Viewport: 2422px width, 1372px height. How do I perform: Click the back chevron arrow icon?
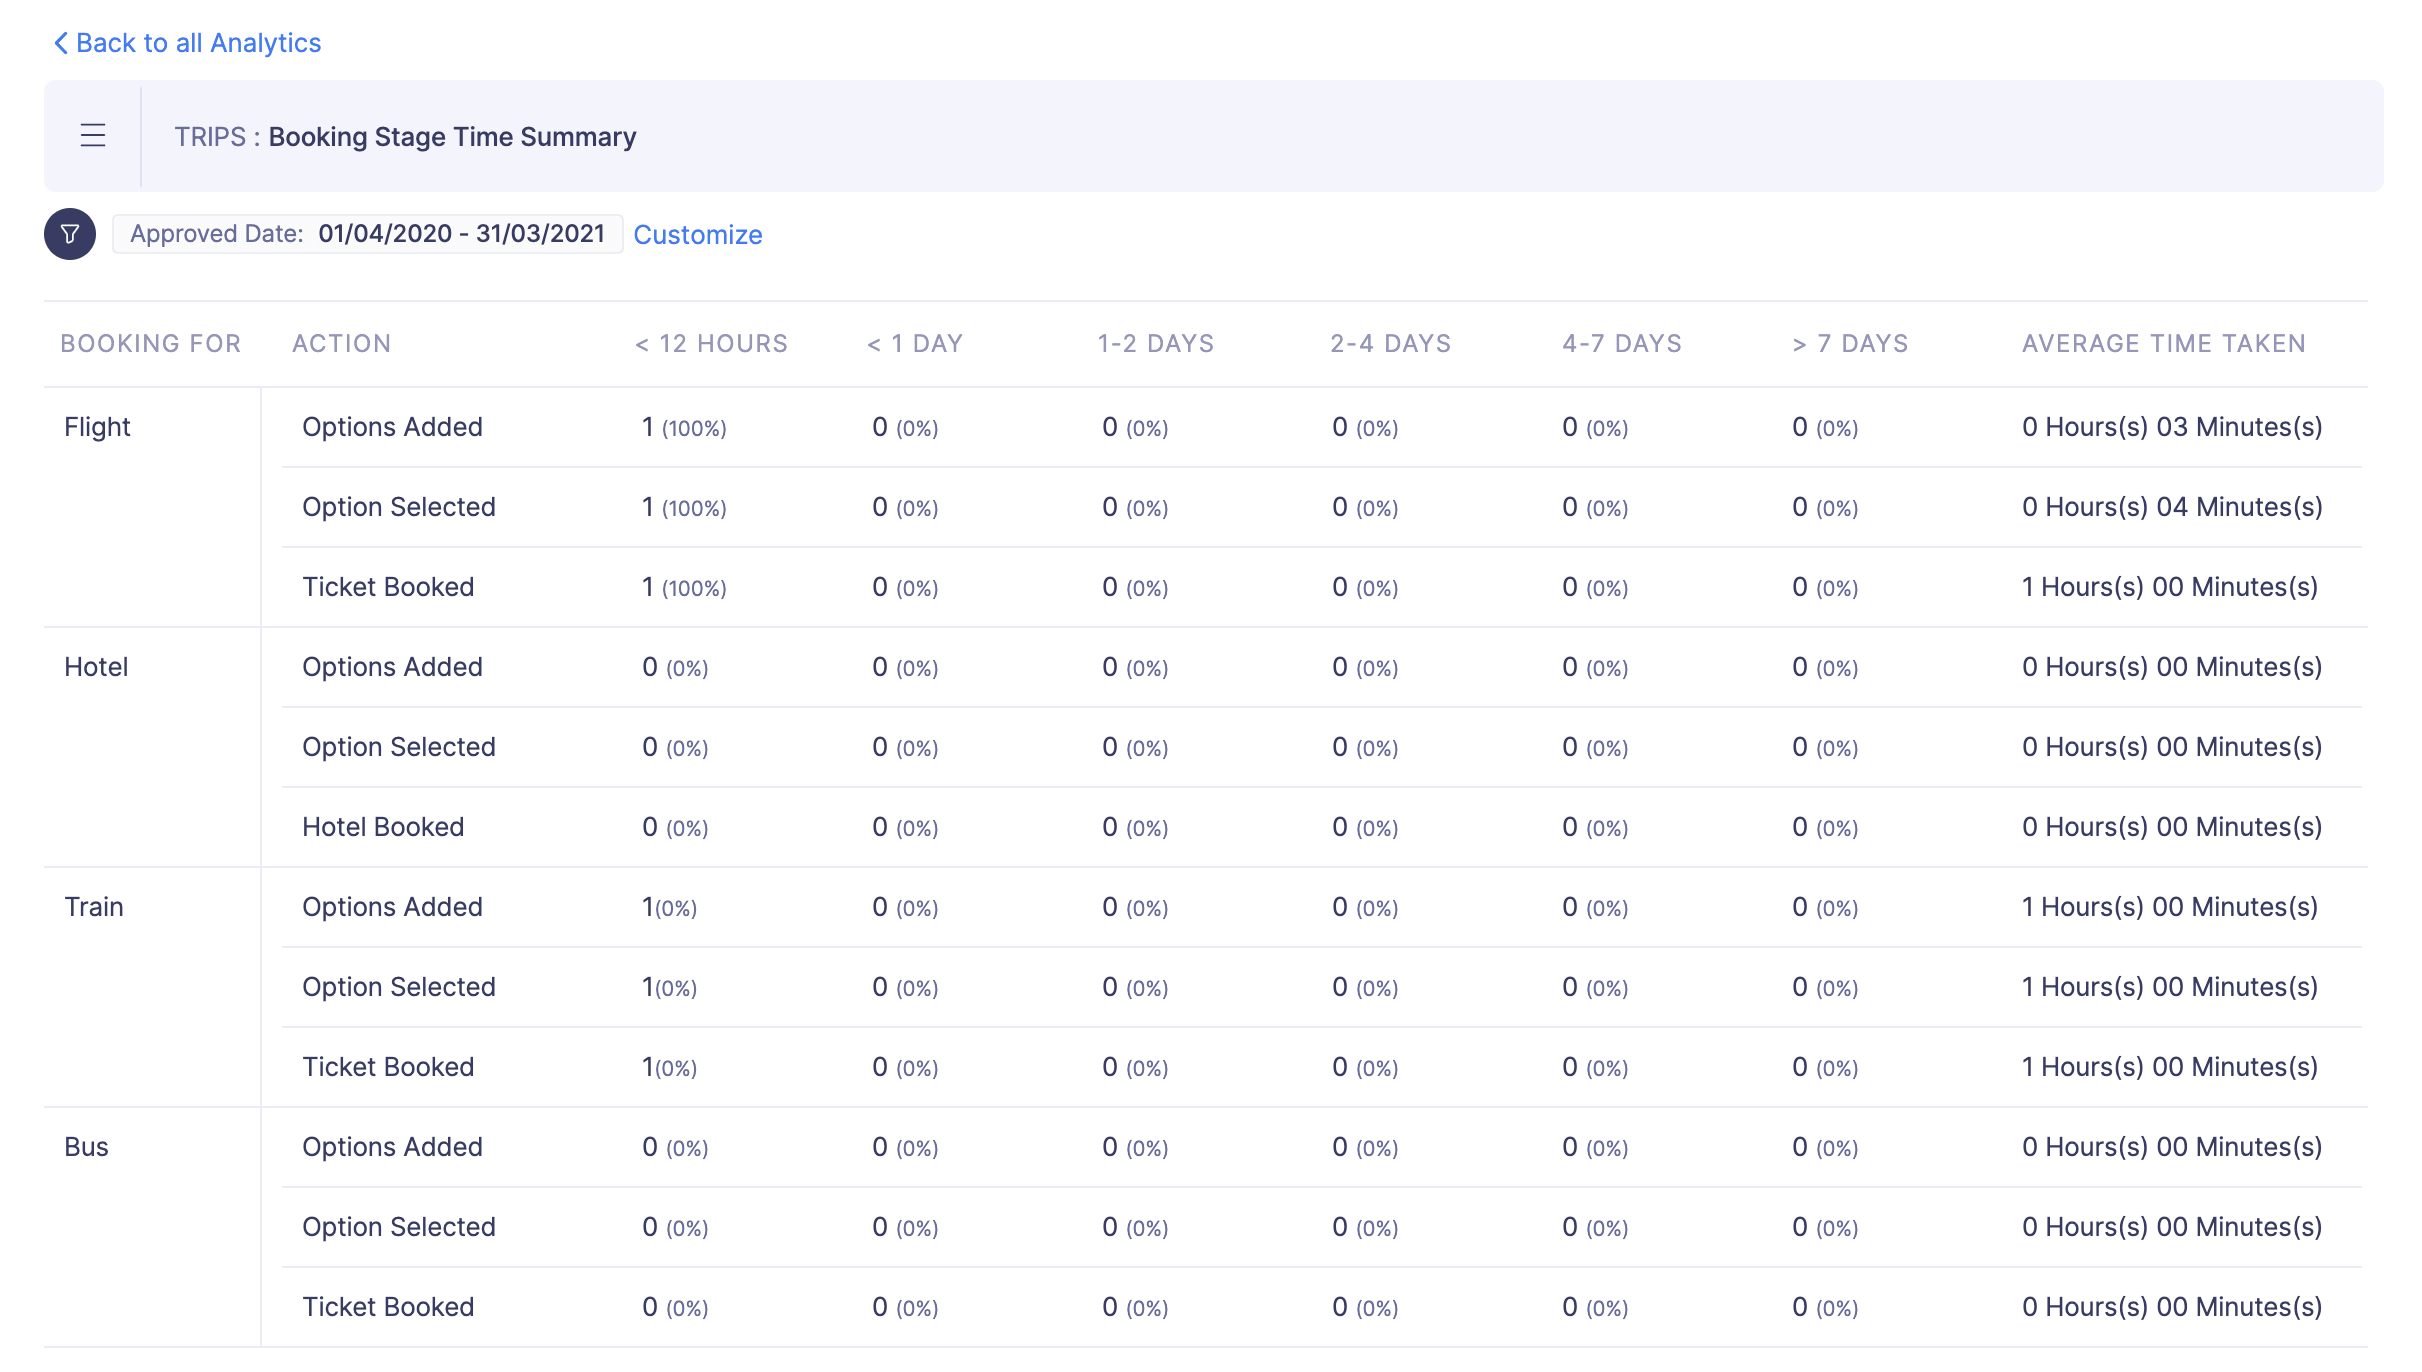tap(61, 43)
